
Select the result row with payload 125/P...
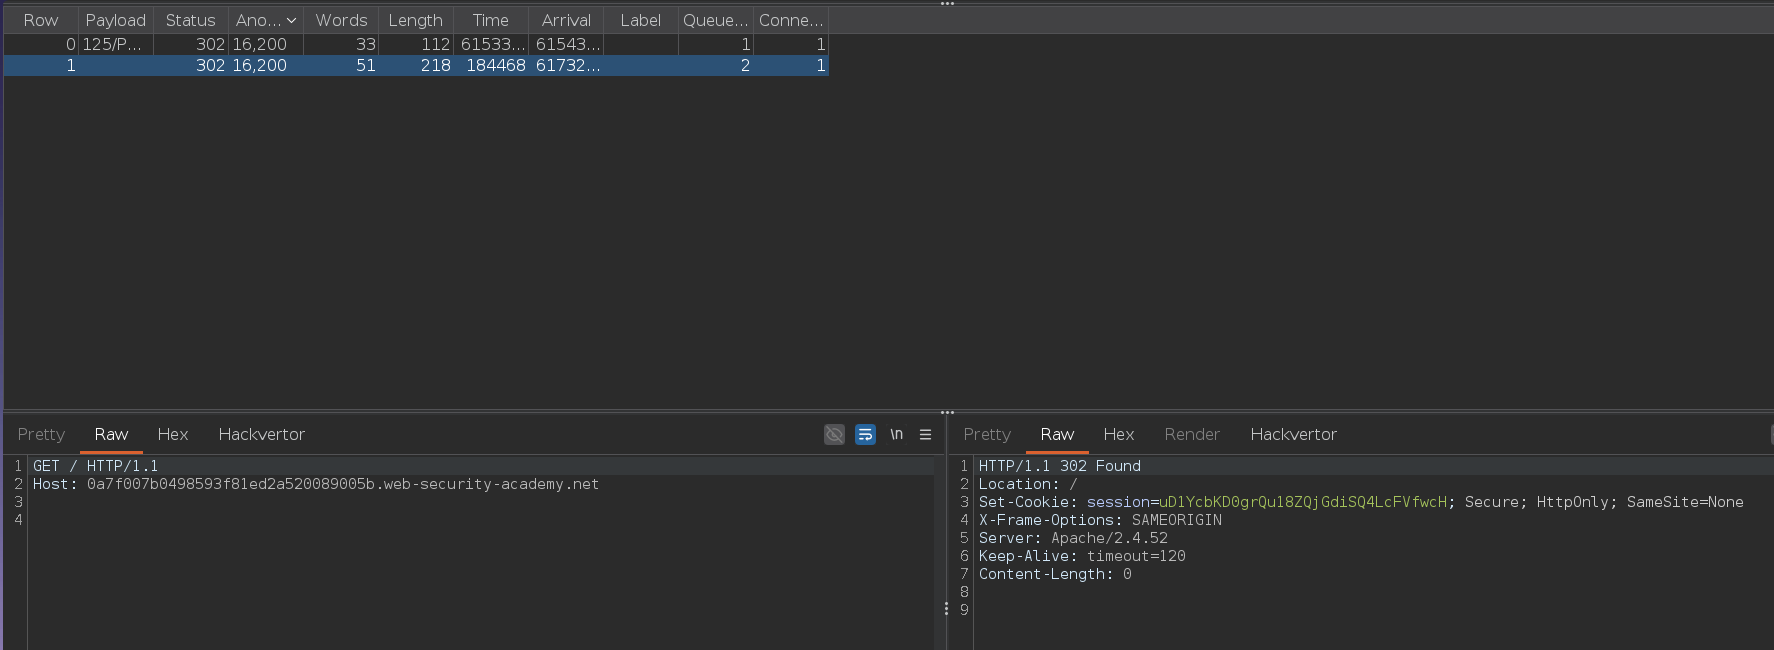(416, 44)
